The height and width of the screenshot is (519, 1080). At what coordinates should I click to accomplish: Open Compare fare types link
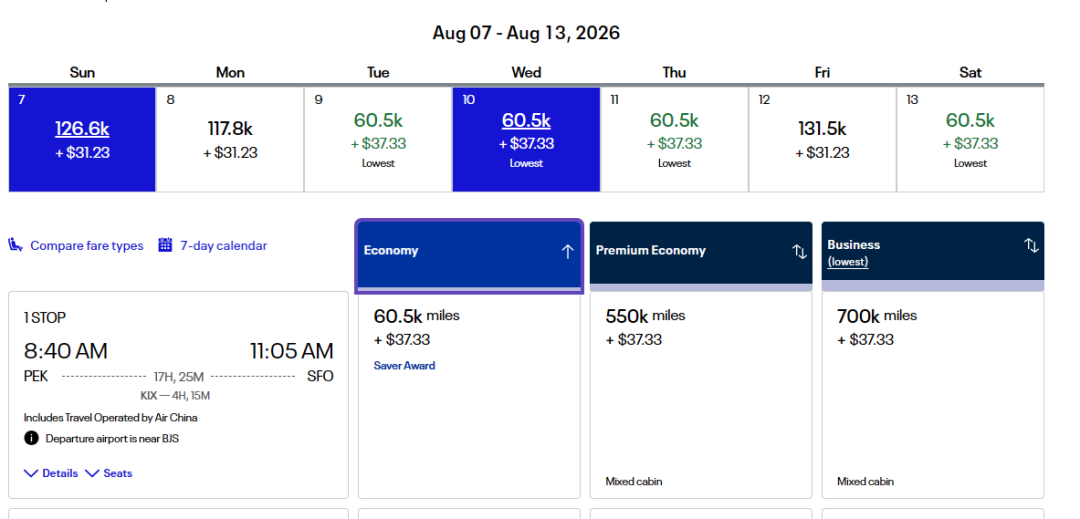click(x=86, y=245)
